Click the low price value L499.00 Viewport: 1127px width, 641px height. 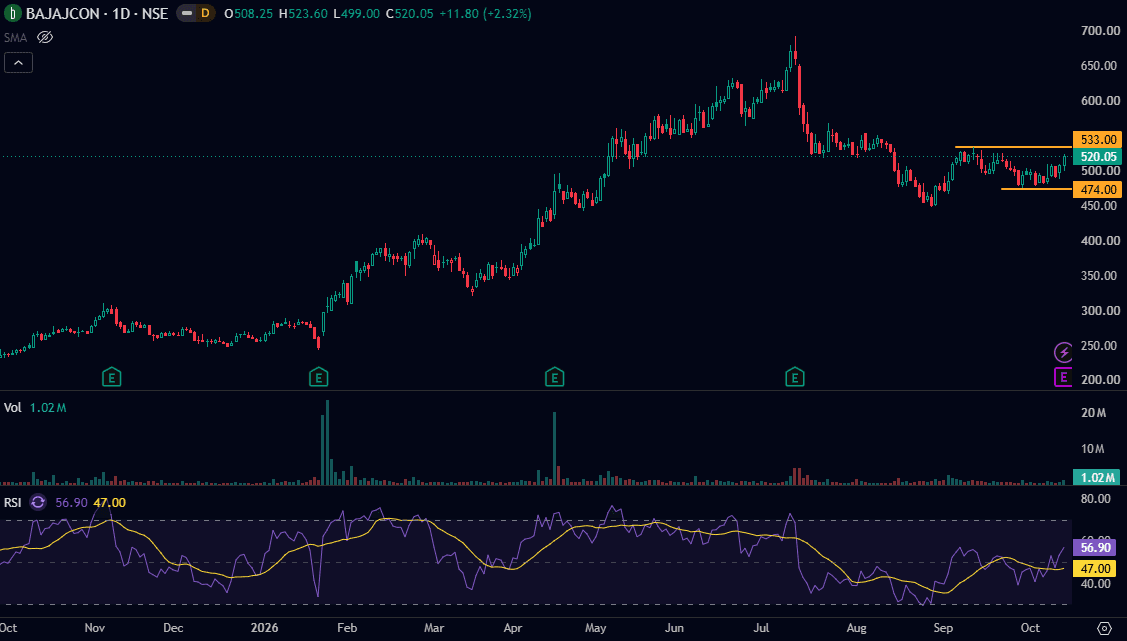(x=356, y=14)
